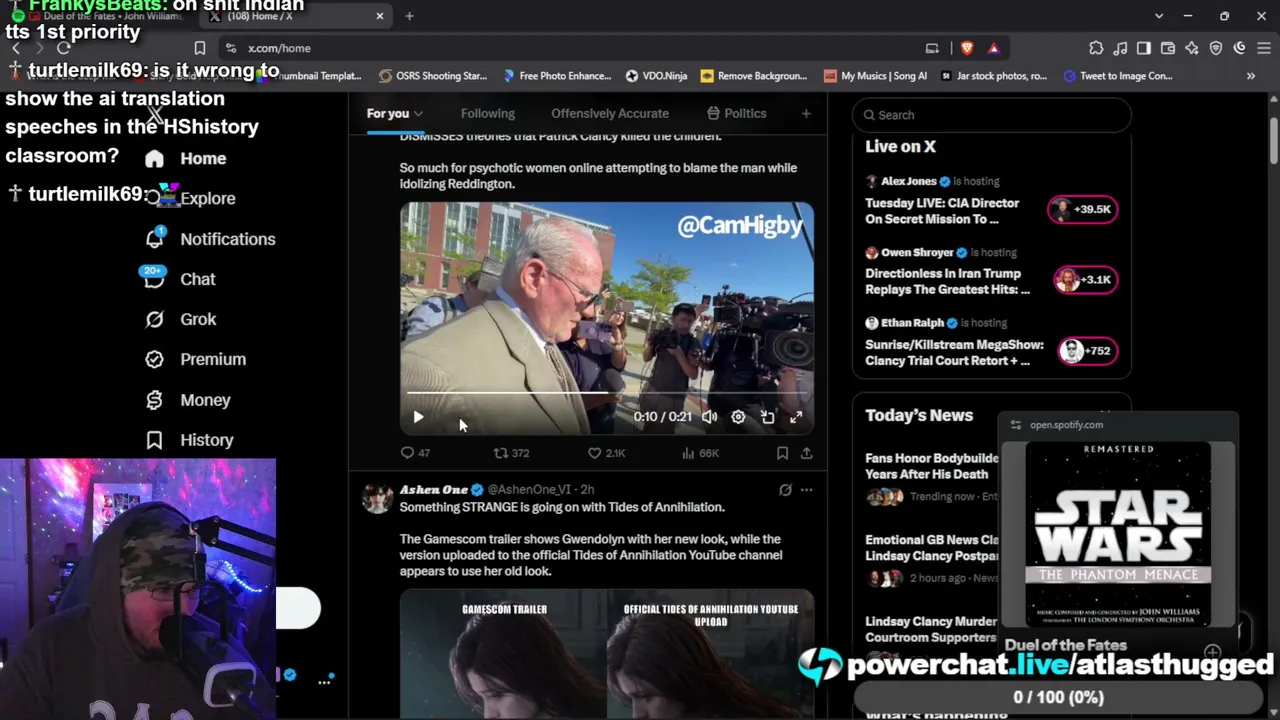1280x720 pixels.
Task: Open Explore in the X sidebar
Action: coord(190,198)
